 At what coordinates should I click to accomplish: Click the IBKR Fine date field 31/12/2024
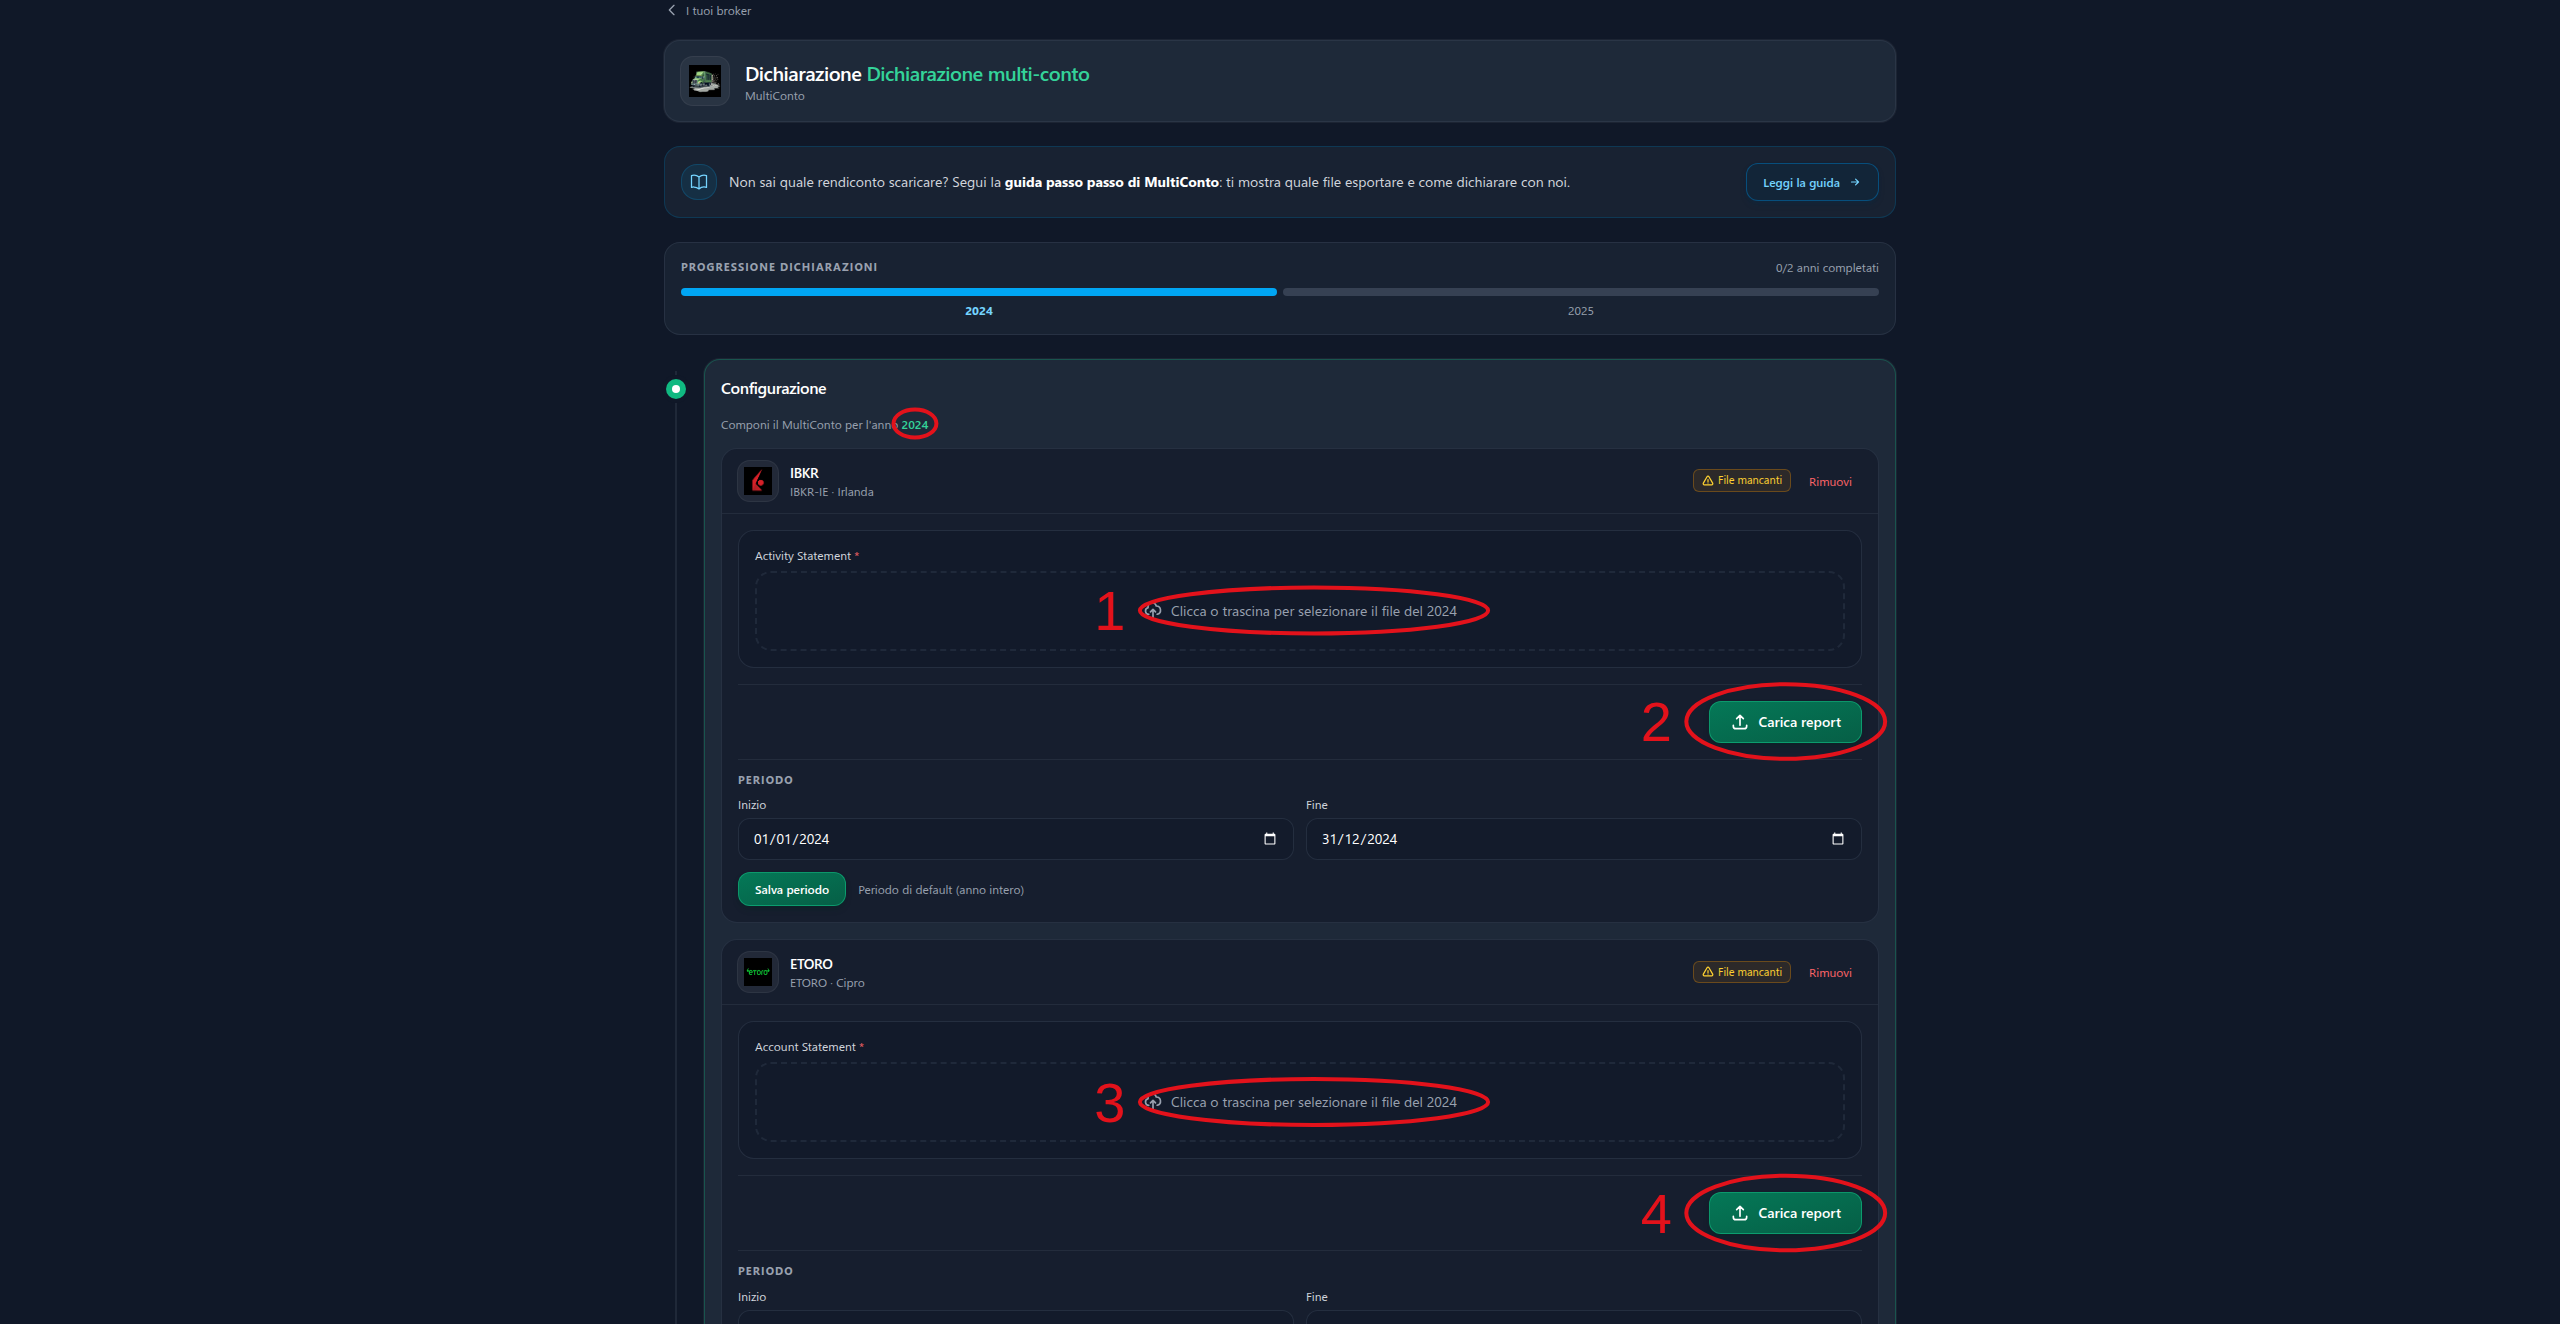point(1583,839)
